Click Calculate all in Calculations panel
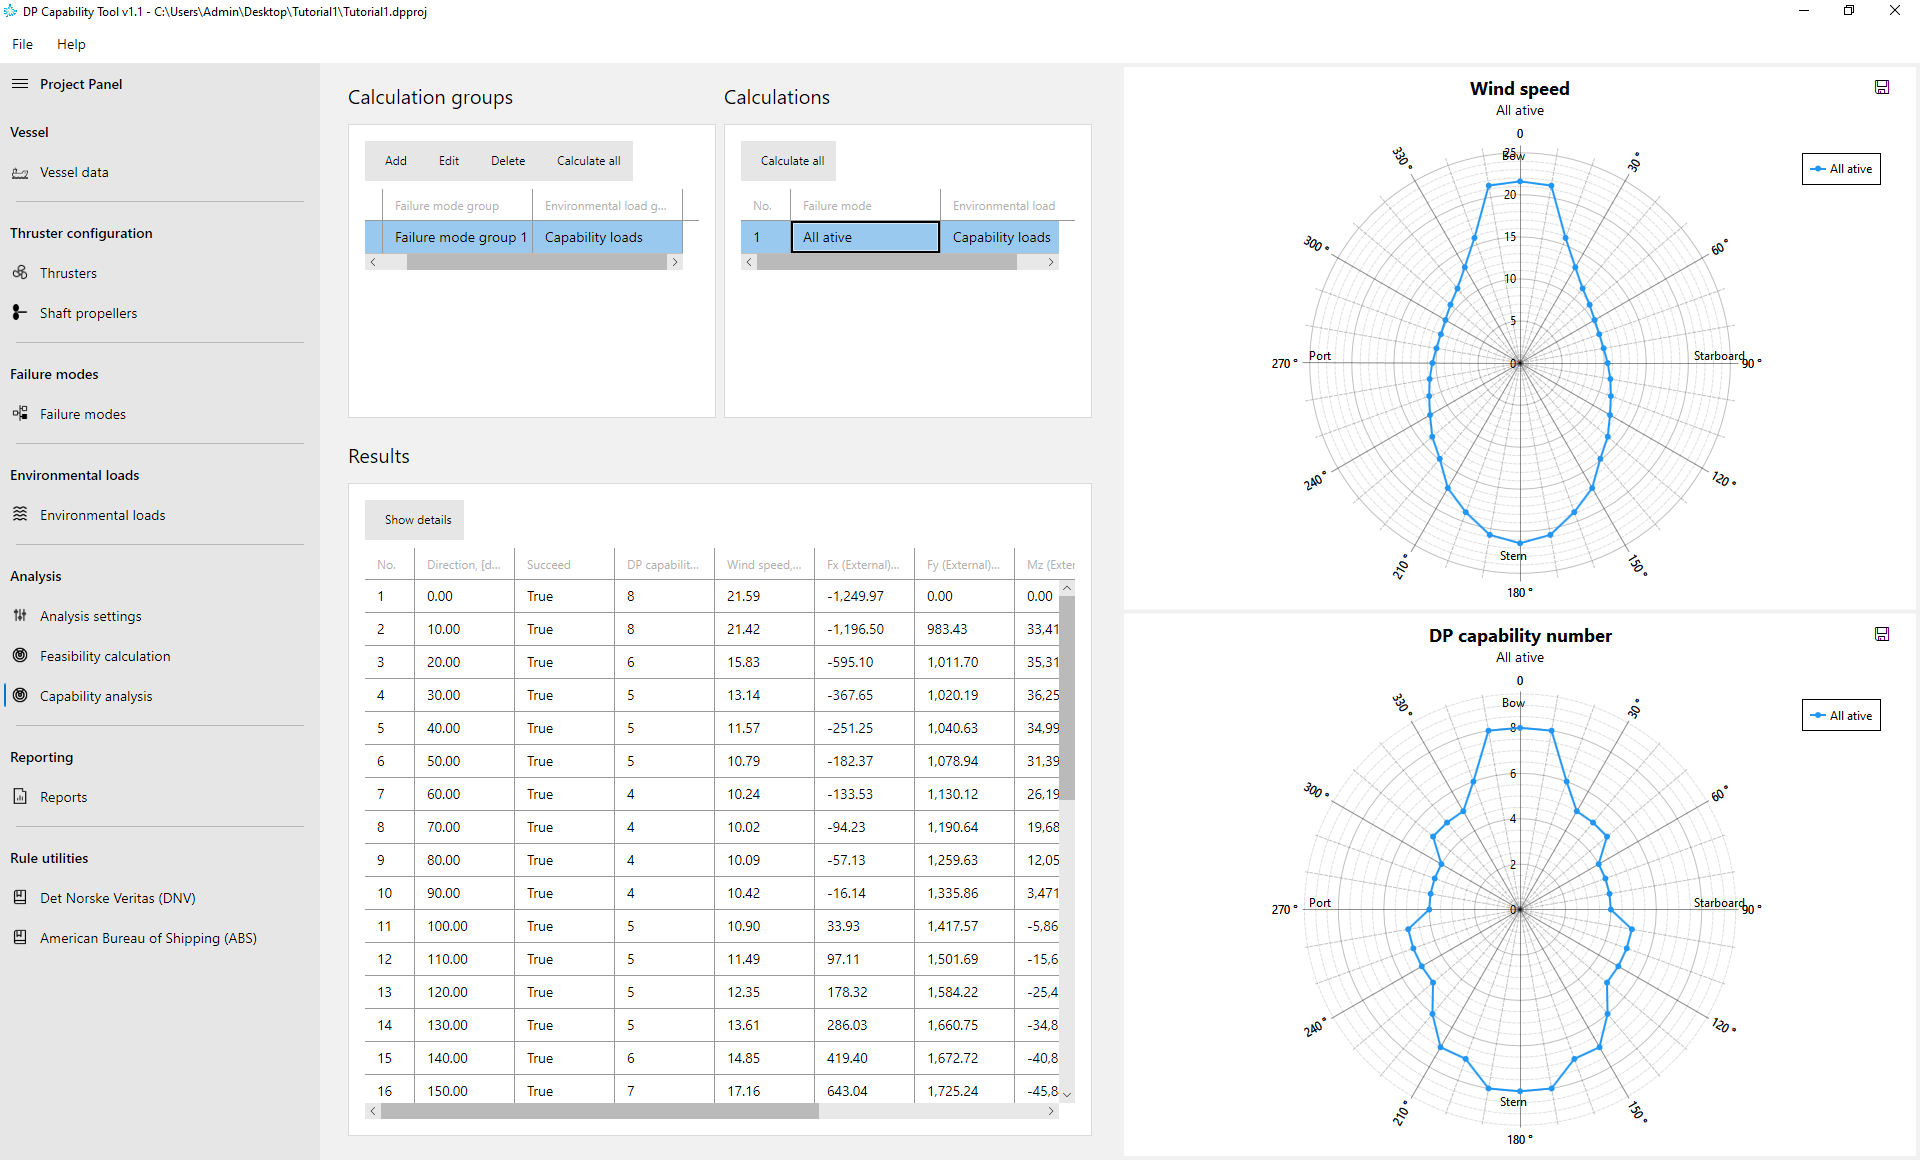 [792, 161]
